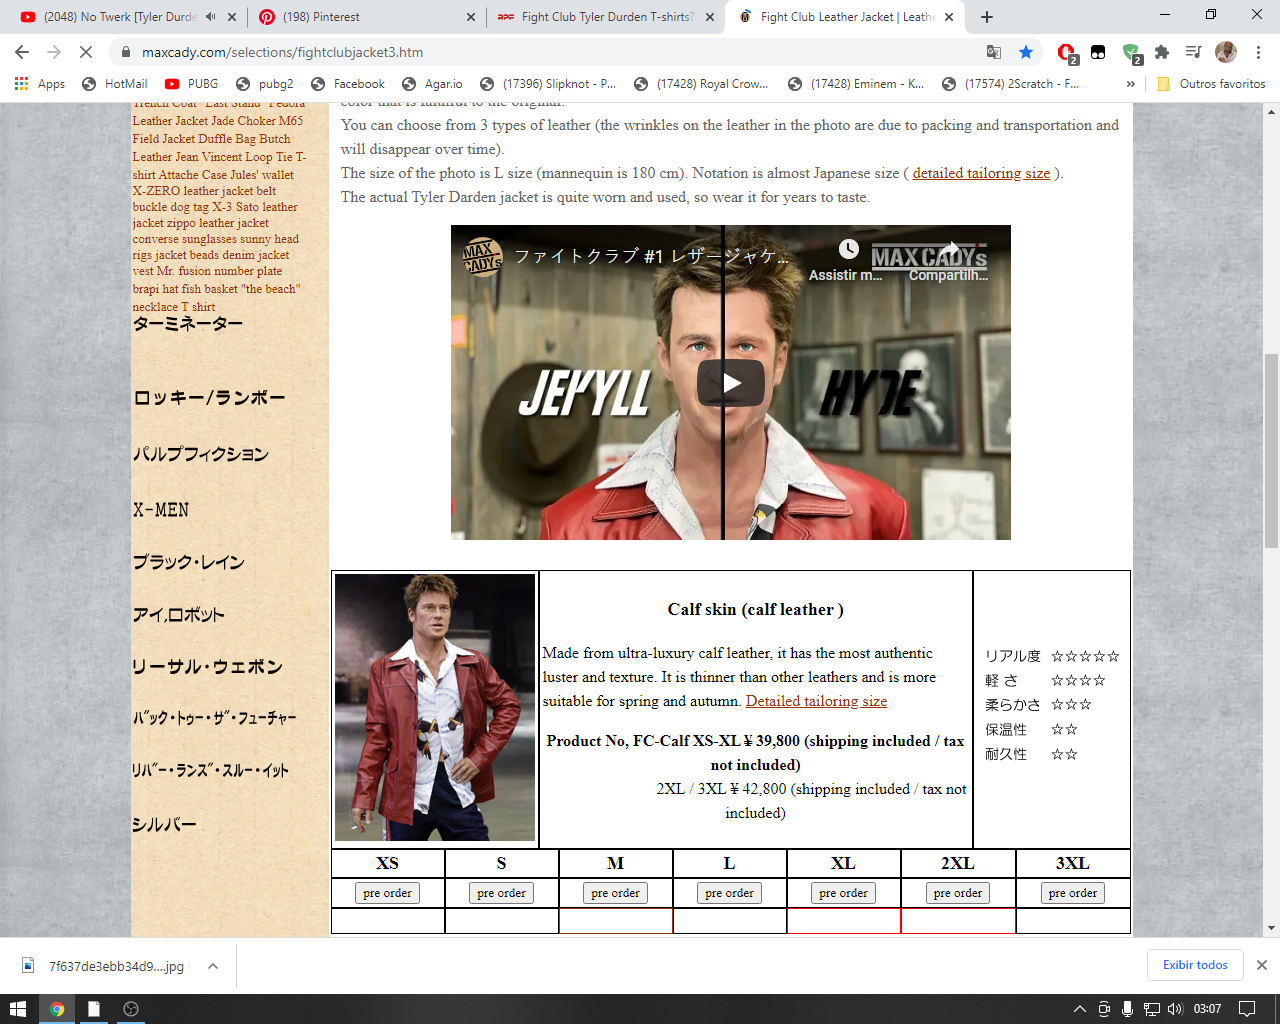
Task: Click the bookmark star icon
Action: [x=1026, y=52]
